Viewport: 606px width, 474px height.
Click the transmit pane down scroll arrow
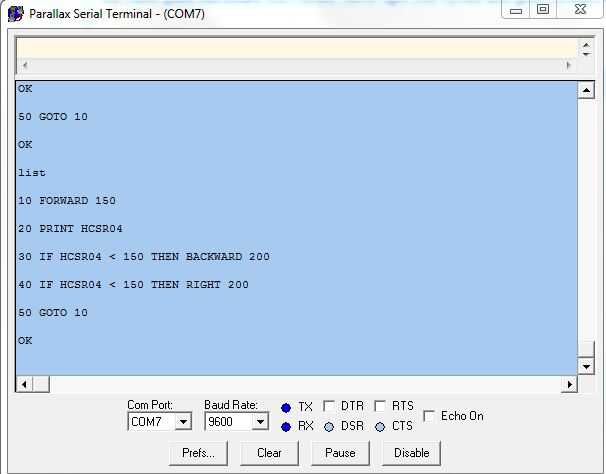click(586, 54)
